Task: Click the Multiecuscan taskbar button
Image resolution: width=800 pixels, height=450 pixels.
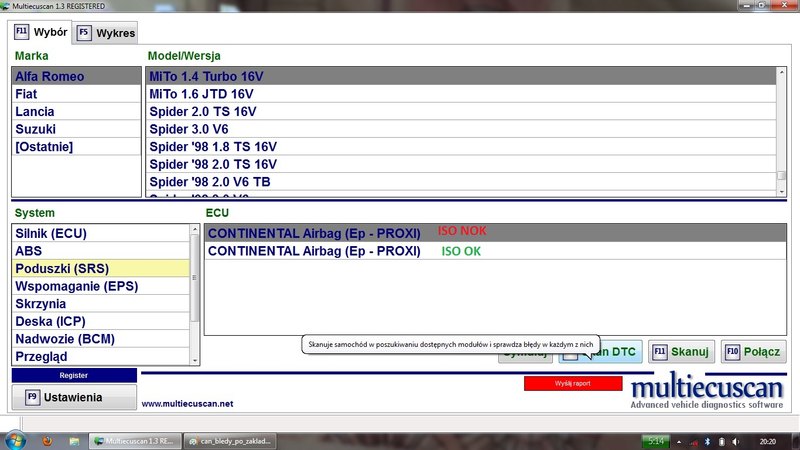Action: 135,441
